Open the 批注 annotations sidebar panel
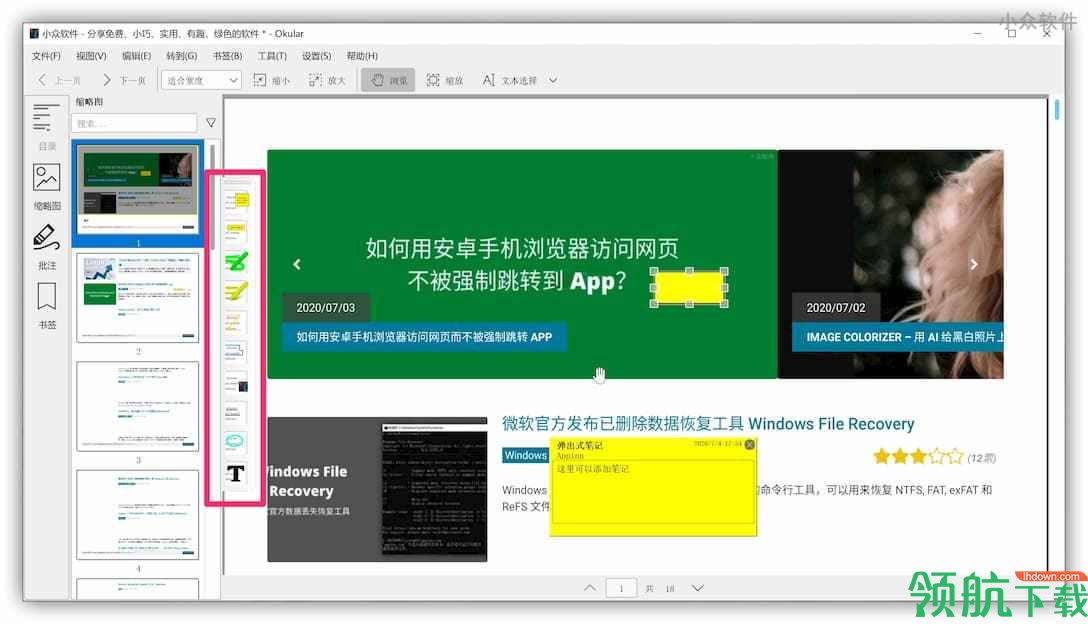 click(46, 246)
